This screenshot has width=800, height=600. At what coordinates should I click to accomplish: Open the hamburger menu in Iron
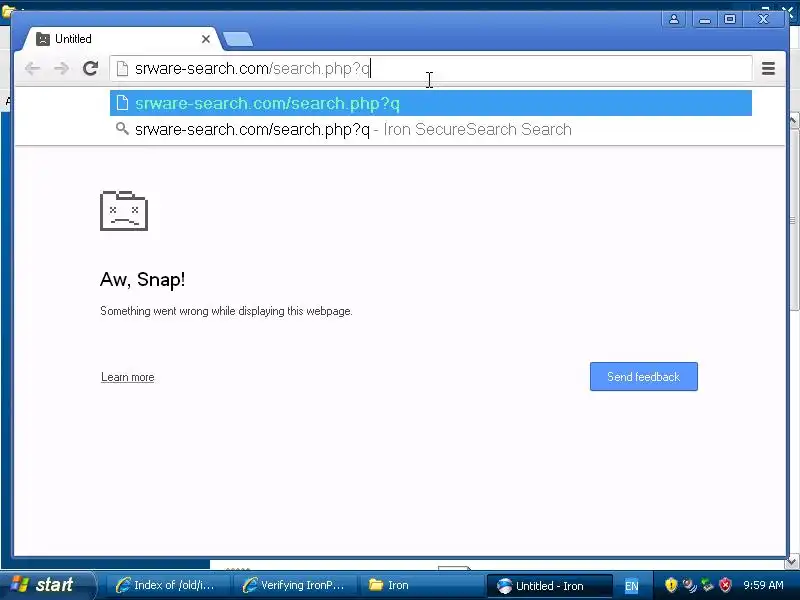[x=768, y=68]
